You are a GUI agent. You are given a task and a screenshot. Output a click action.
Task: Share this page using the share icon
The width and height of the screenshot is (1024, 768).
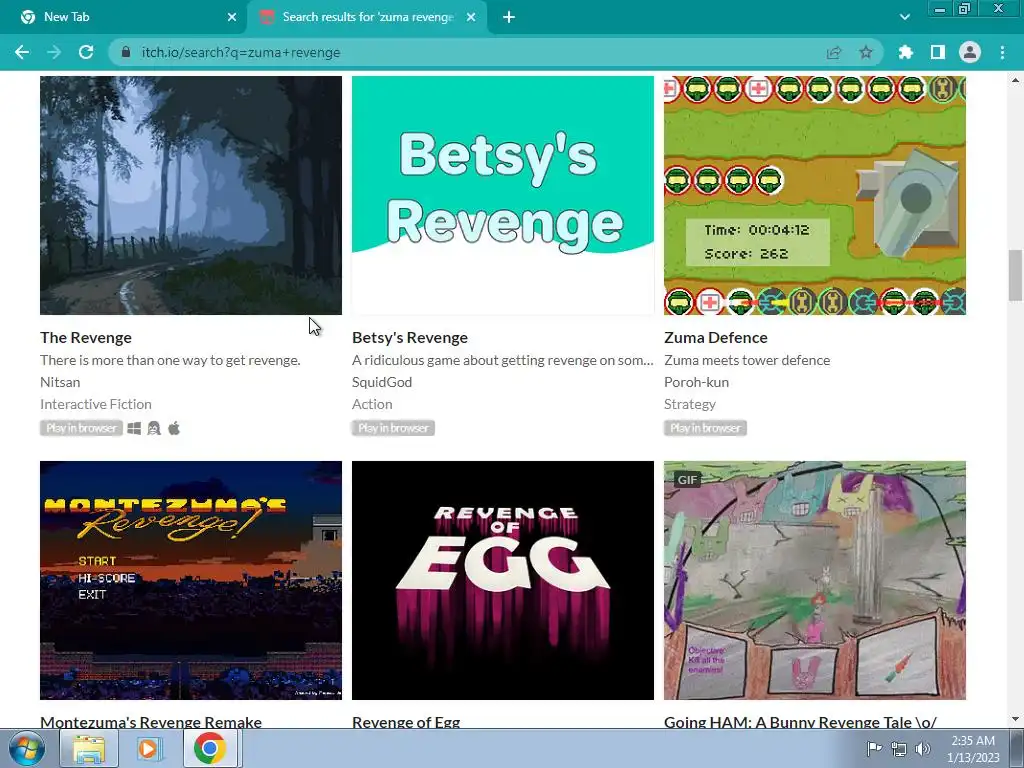tap(834, 52)
